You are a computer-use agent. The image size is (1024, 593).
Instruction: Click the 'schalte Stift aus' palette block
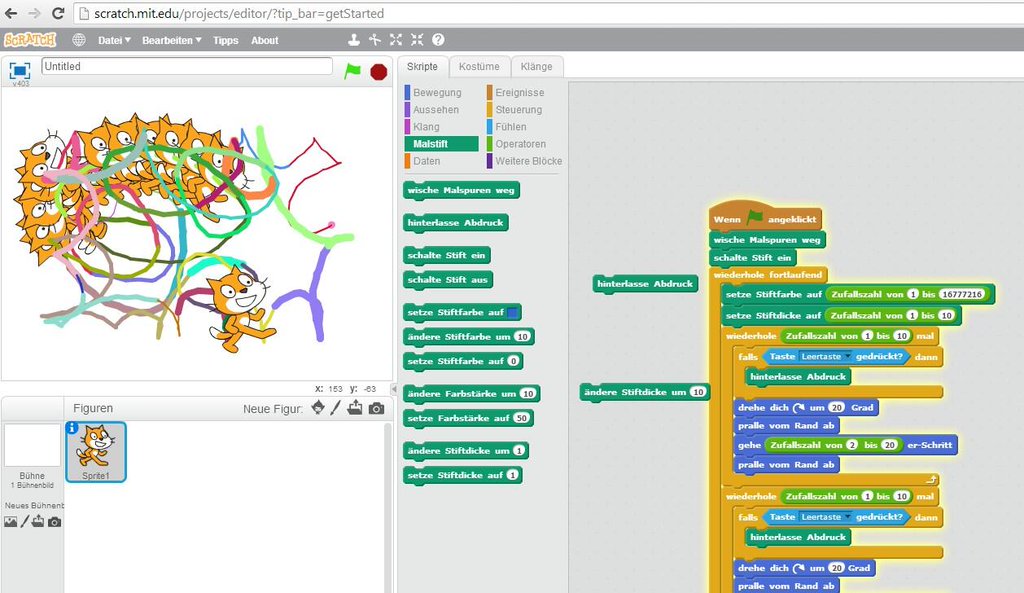(447, 280)
